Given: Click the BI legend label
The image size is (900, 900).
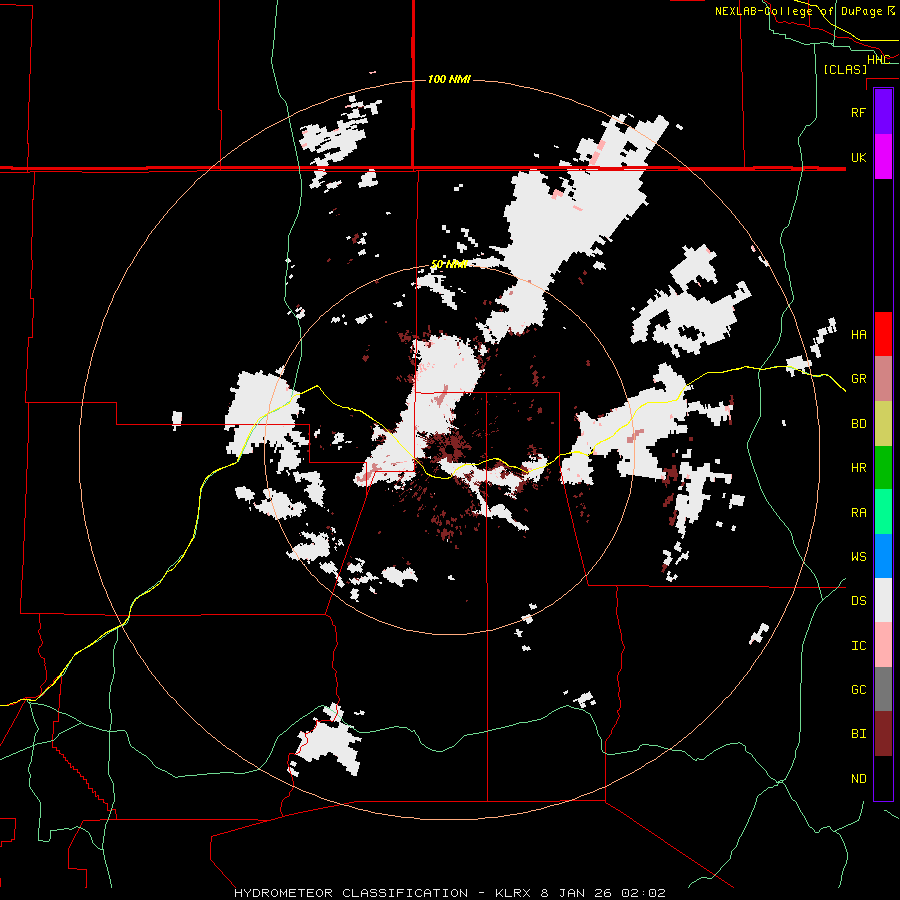Looking at the screenshot, I should point(858,734).
